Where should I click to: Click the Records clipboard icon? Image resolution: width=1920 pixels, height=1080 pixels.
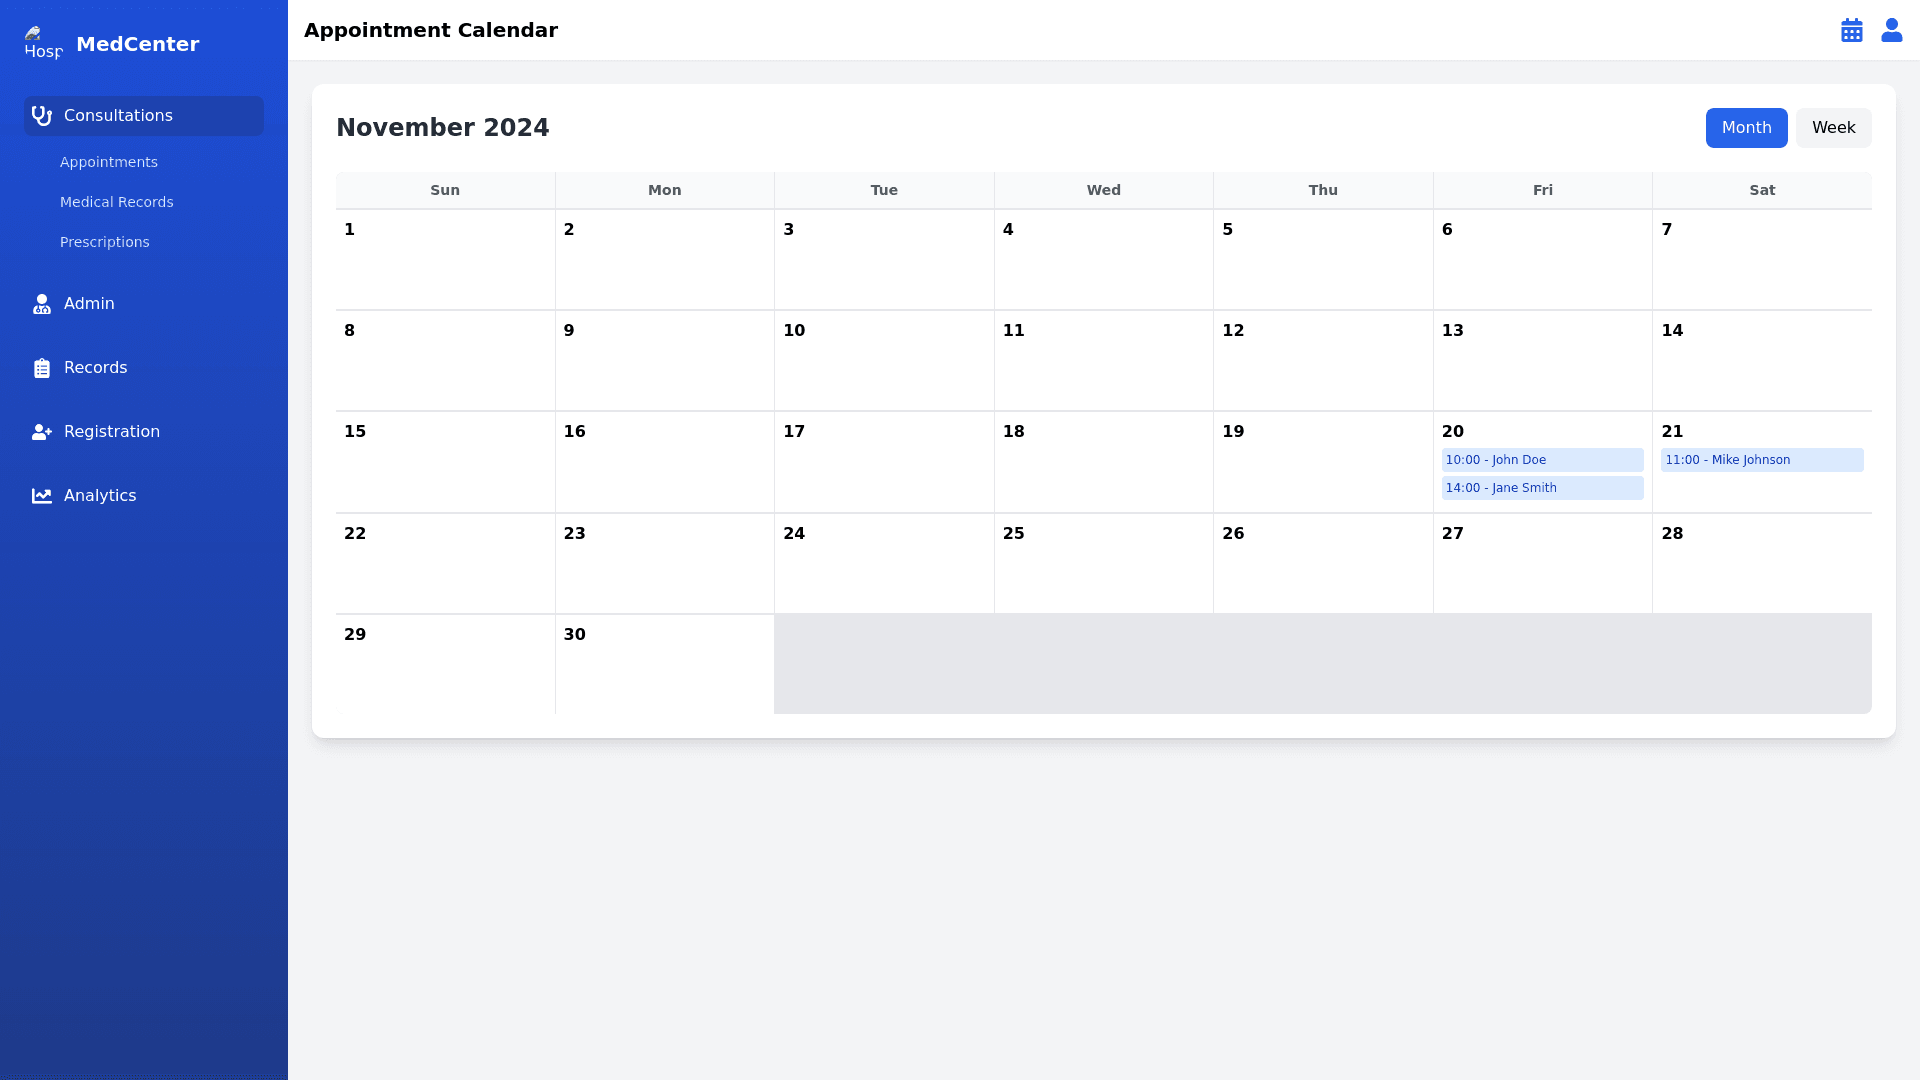(x=42, y=368)
